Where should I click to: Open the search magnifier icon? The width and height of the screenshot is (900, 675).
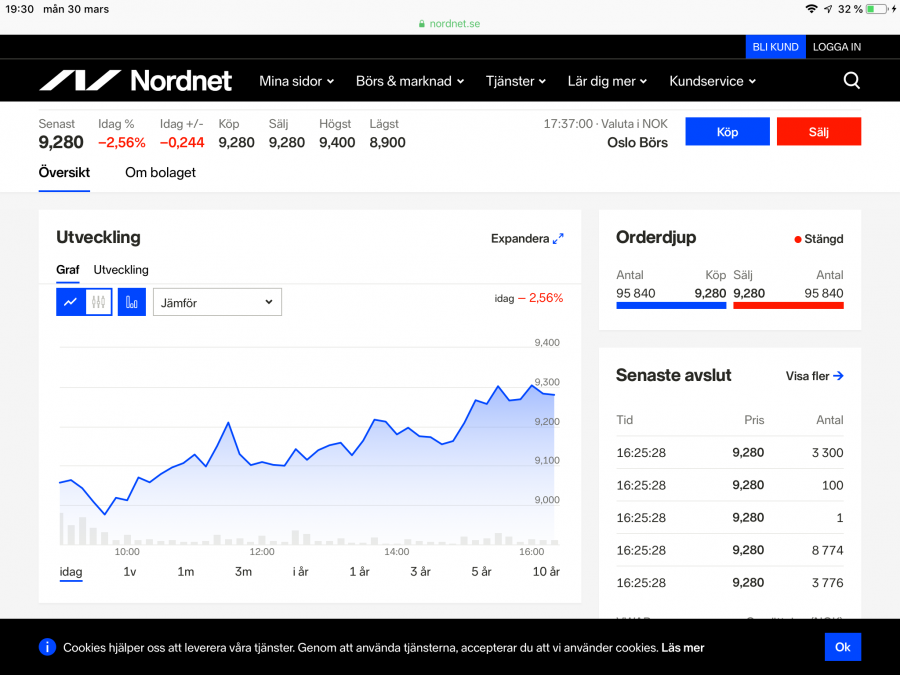tap(851, 81)
